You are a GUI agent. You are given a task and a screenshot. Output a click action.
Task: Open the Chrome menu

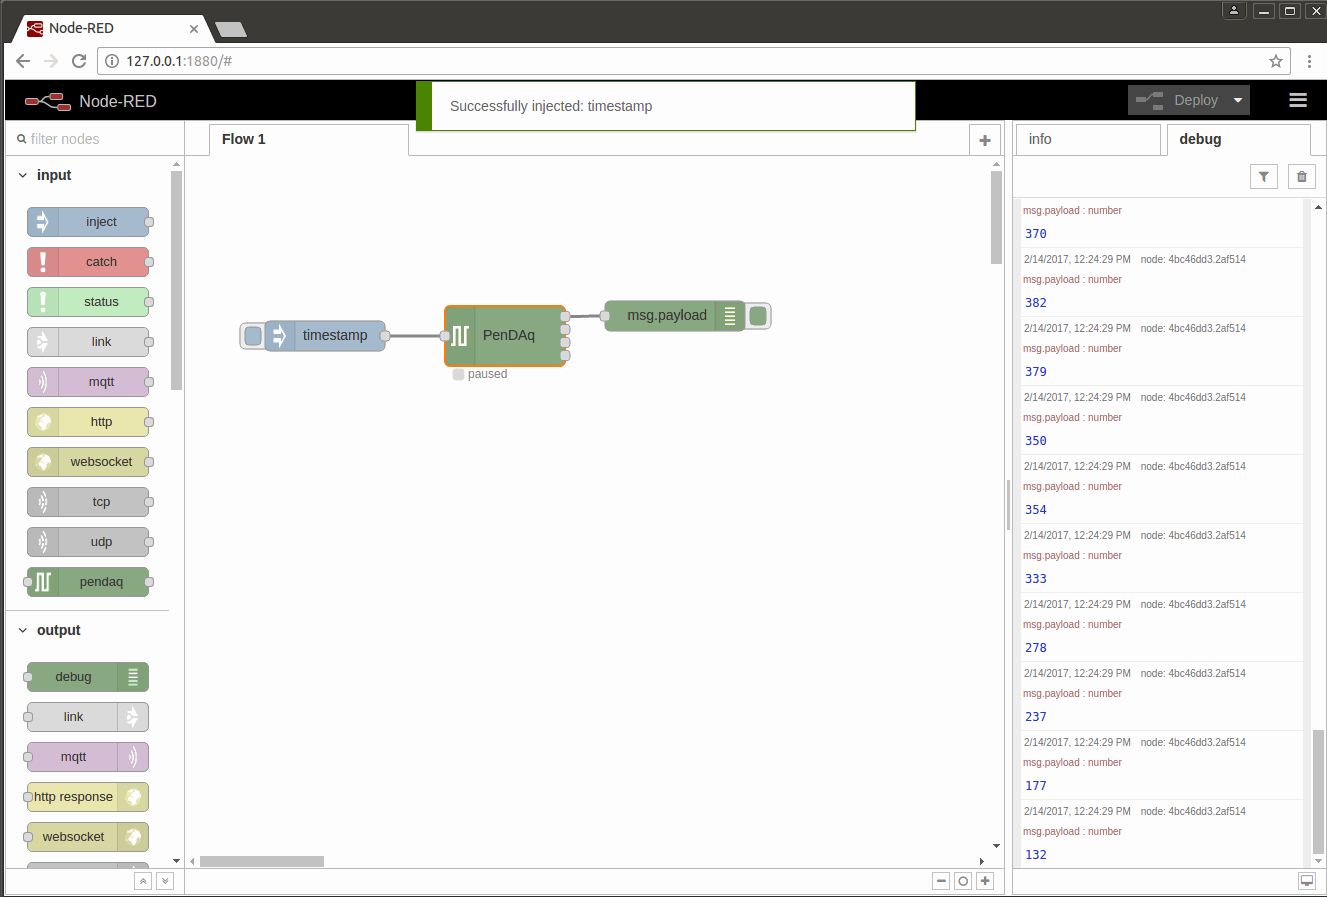1309,61
